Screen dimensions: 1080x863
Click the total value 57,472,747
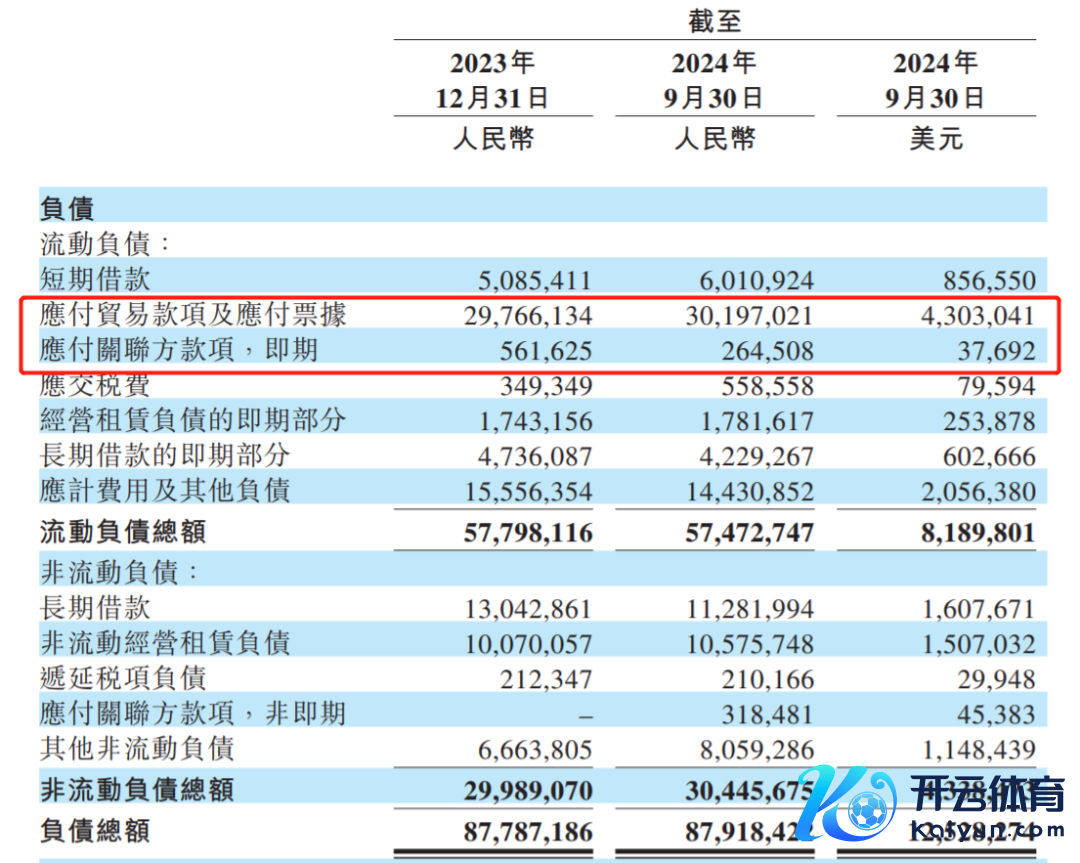(x=750, y=533)
